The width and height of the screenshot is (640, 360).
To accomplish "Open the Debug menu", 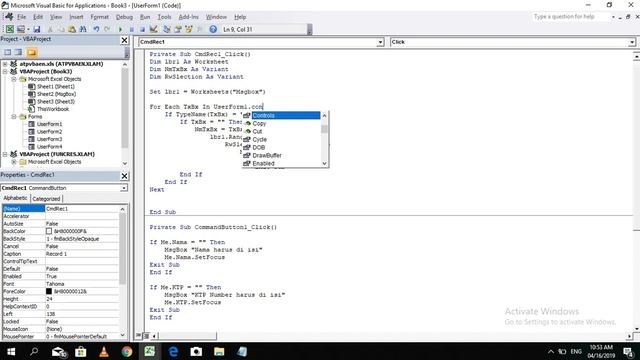I will 124,17.
